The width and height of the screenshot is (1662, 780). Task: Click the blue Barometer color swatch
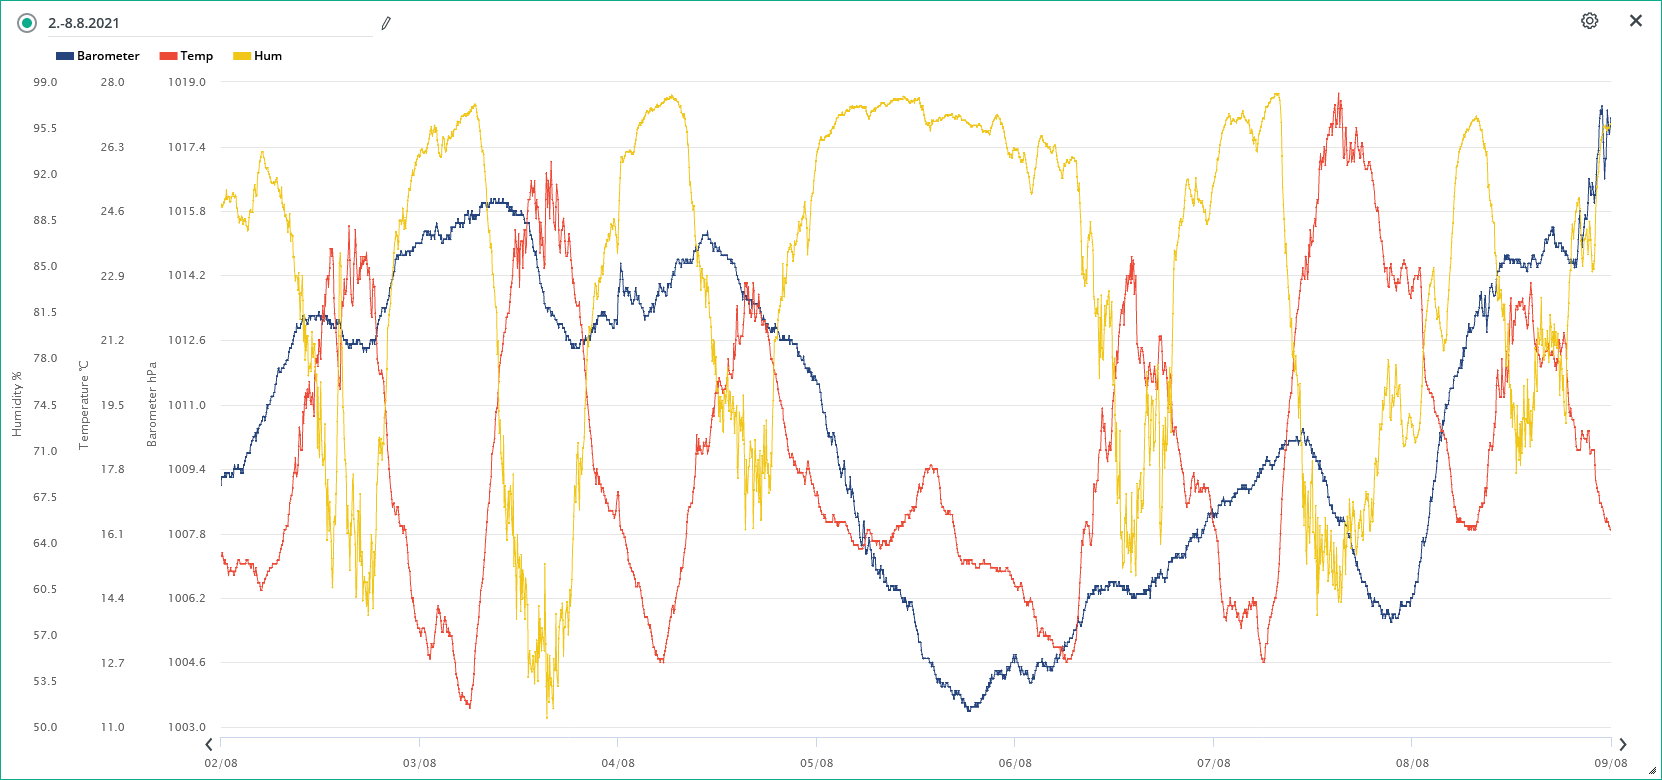point(65,56)
